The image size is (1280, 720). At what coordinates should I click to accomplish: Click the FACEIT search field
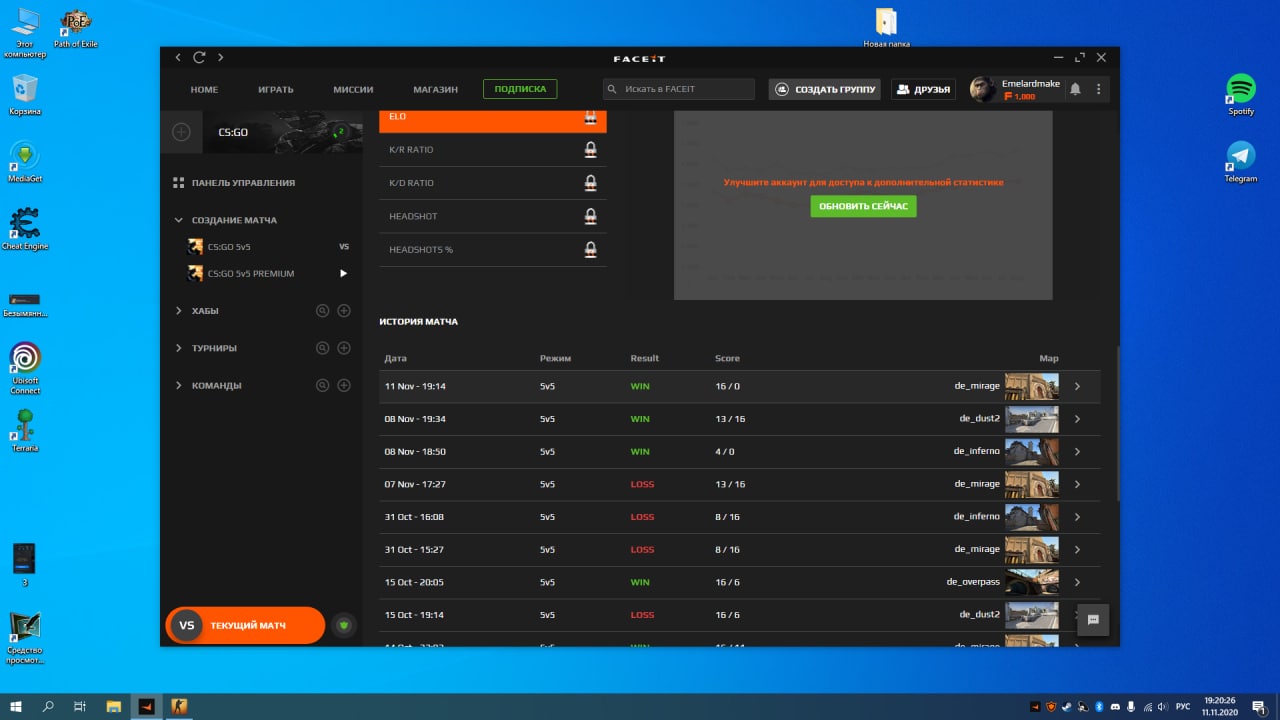pyautogui.click(x=679, y=89)
